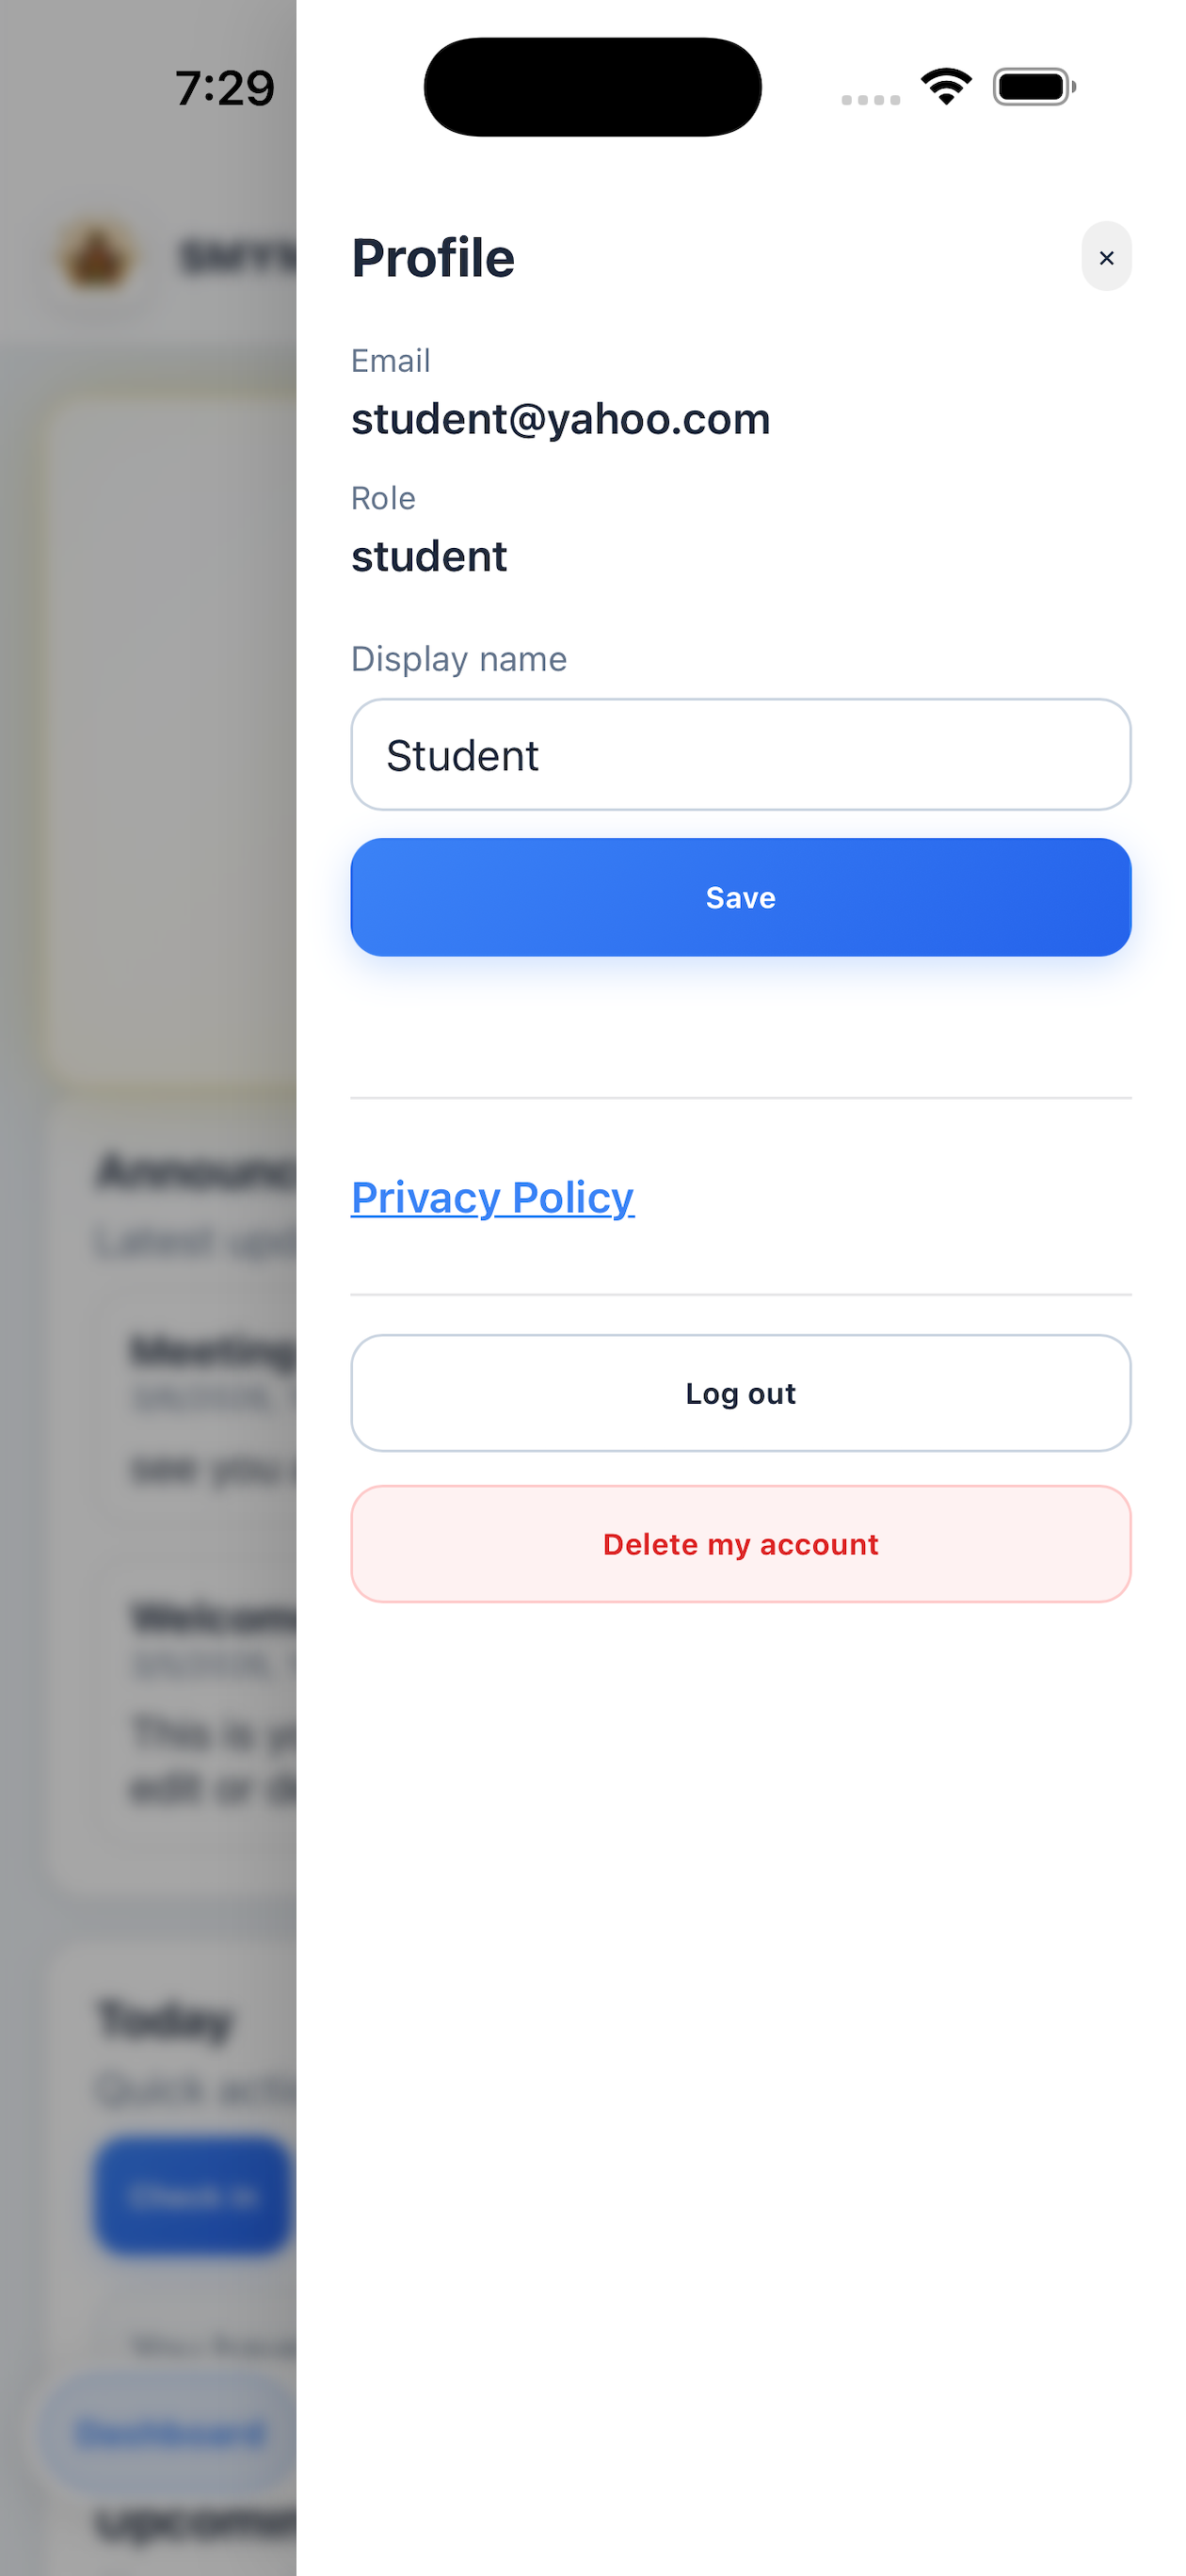Select Delete my account button
The image size is (1186, 2576).
click(x=741, y=1544)
